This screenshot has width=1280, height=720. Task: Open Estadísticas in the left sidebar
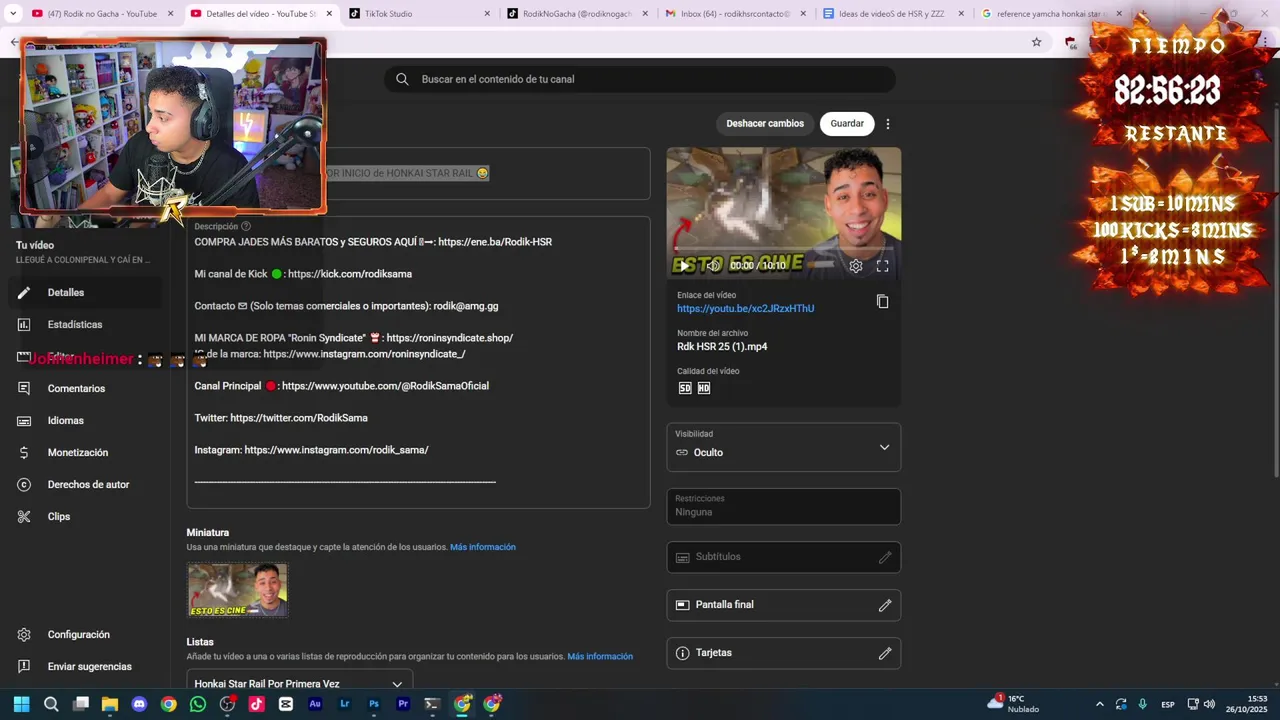pos(75,324)
